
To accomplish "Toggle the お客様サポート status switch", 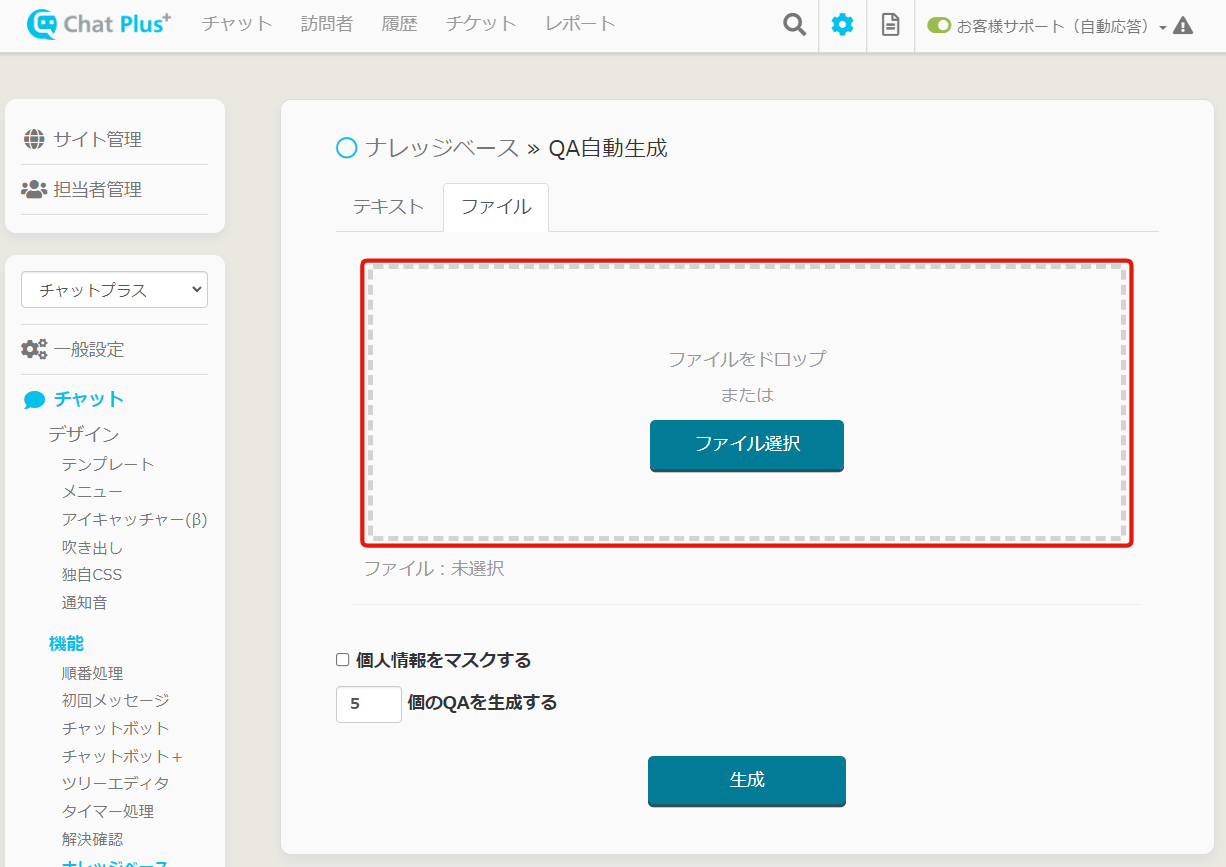I will point(938,26).
